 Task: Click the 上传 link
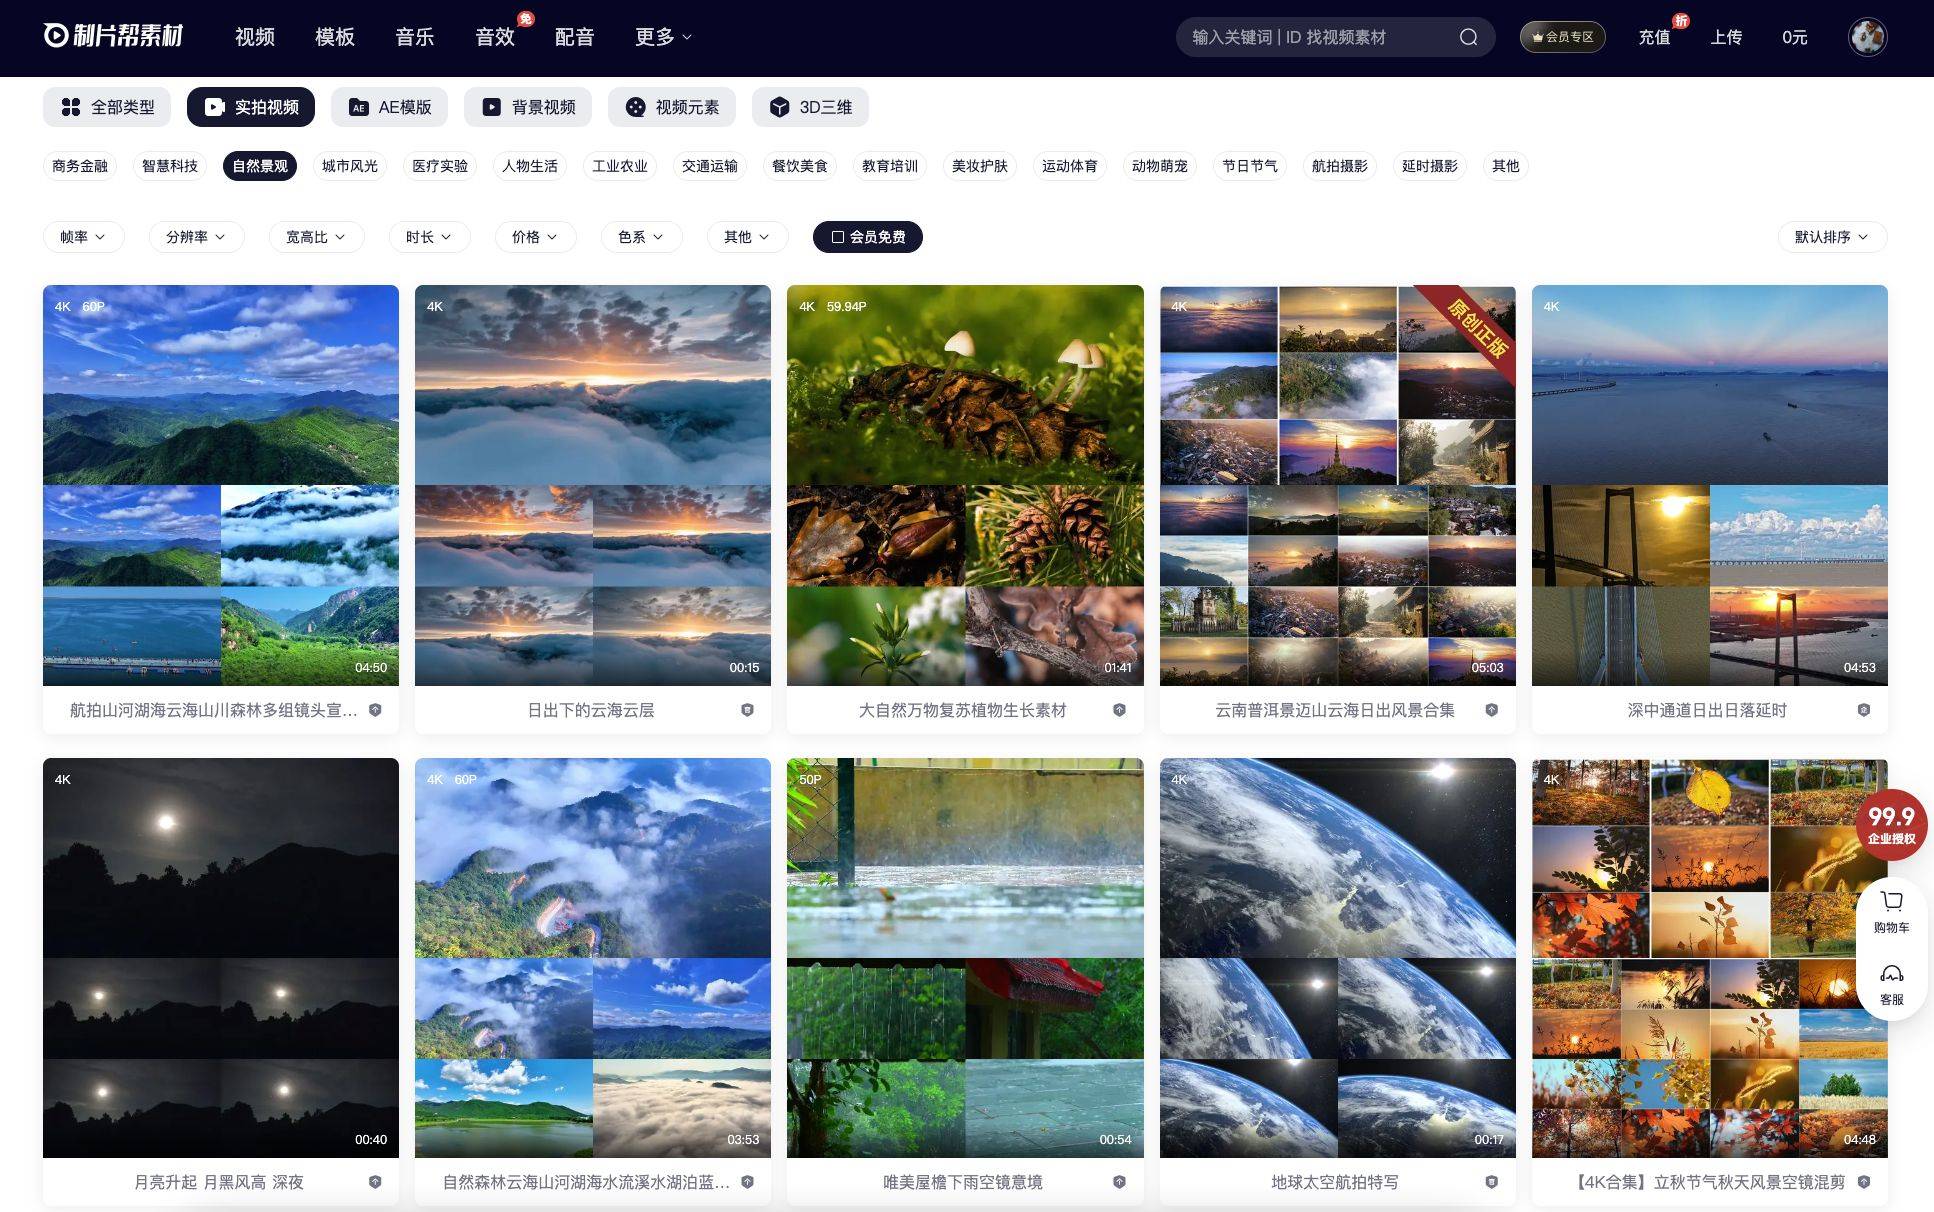(1726, 37)
